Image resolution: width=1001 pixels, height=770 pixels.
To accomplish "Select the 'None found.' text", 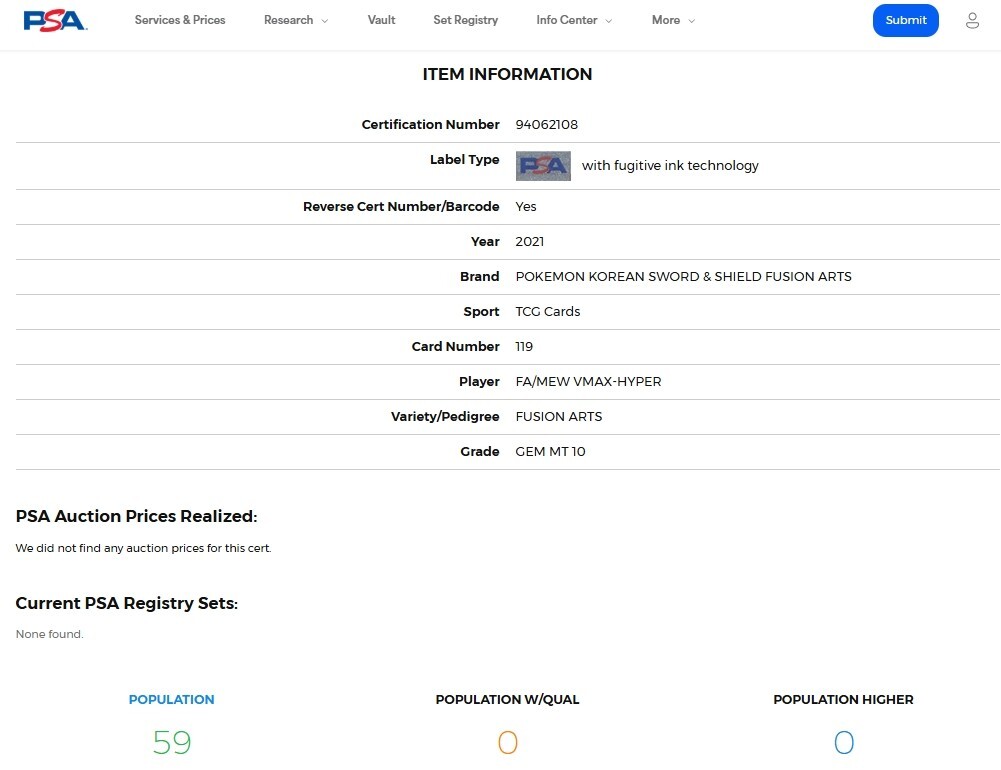I will (49, 634).
